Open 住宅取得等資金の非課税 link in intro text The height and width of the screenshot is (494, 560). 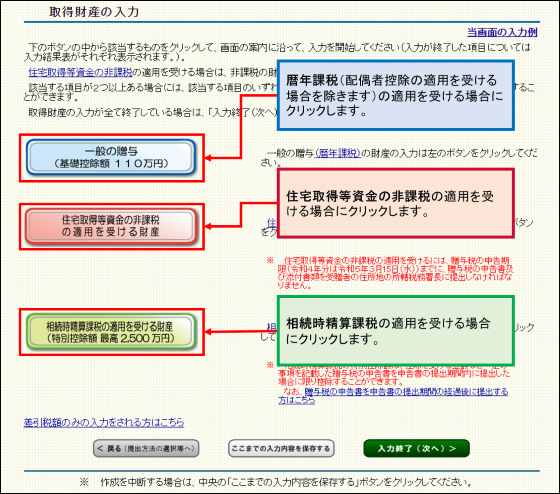tap(80, 73)
